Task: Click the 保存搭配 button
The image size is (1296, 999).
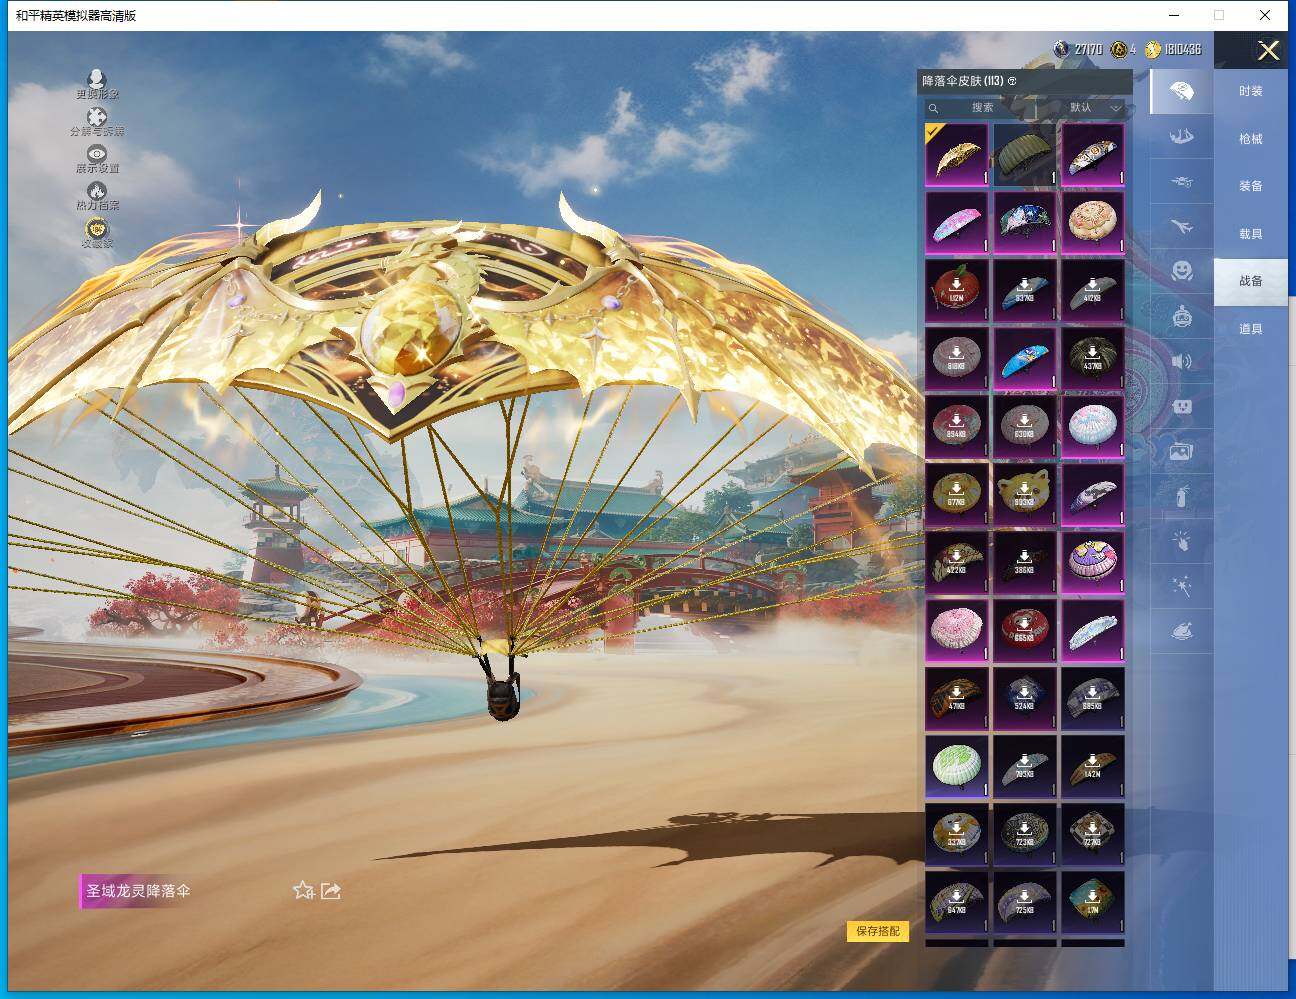Action: [878, 931]
